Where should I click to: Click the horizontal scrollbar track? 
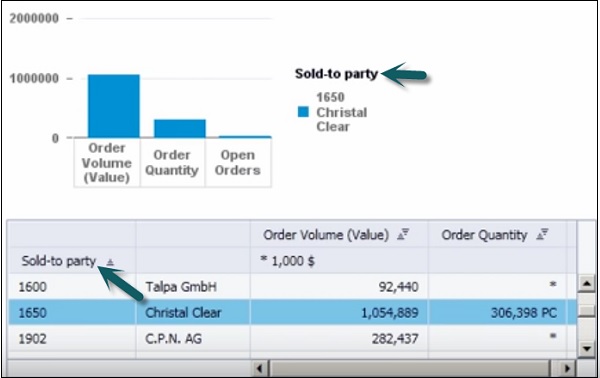(x=409, y=368)
